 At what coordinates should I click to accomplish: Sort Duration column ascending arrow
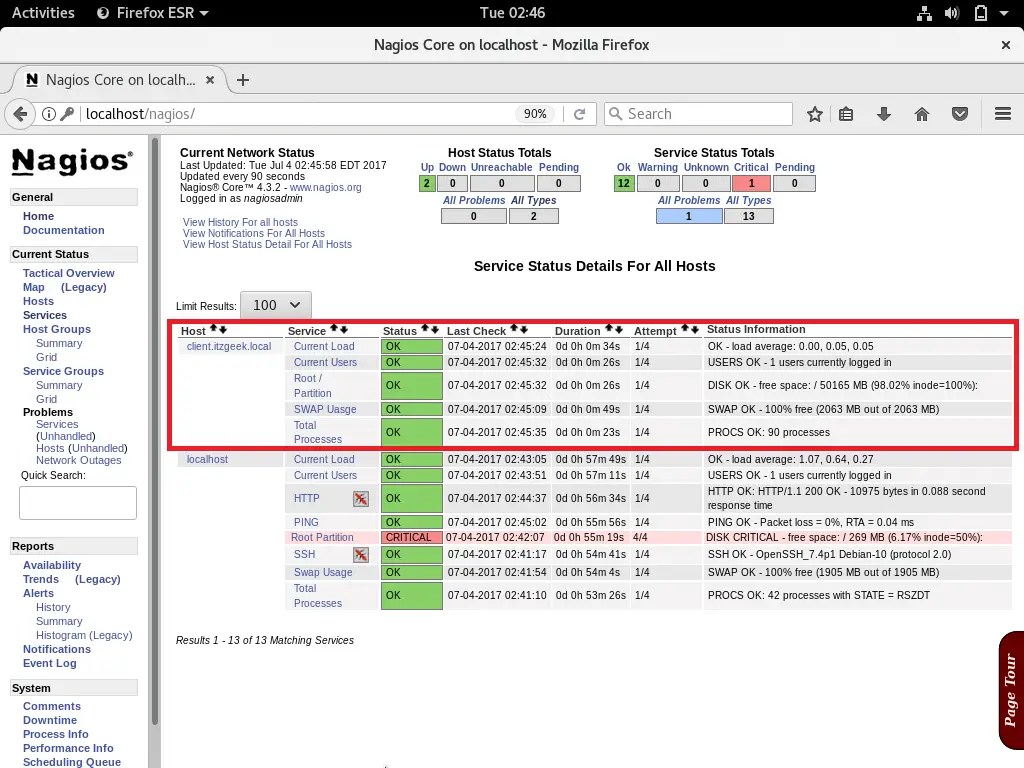[609, 329]
